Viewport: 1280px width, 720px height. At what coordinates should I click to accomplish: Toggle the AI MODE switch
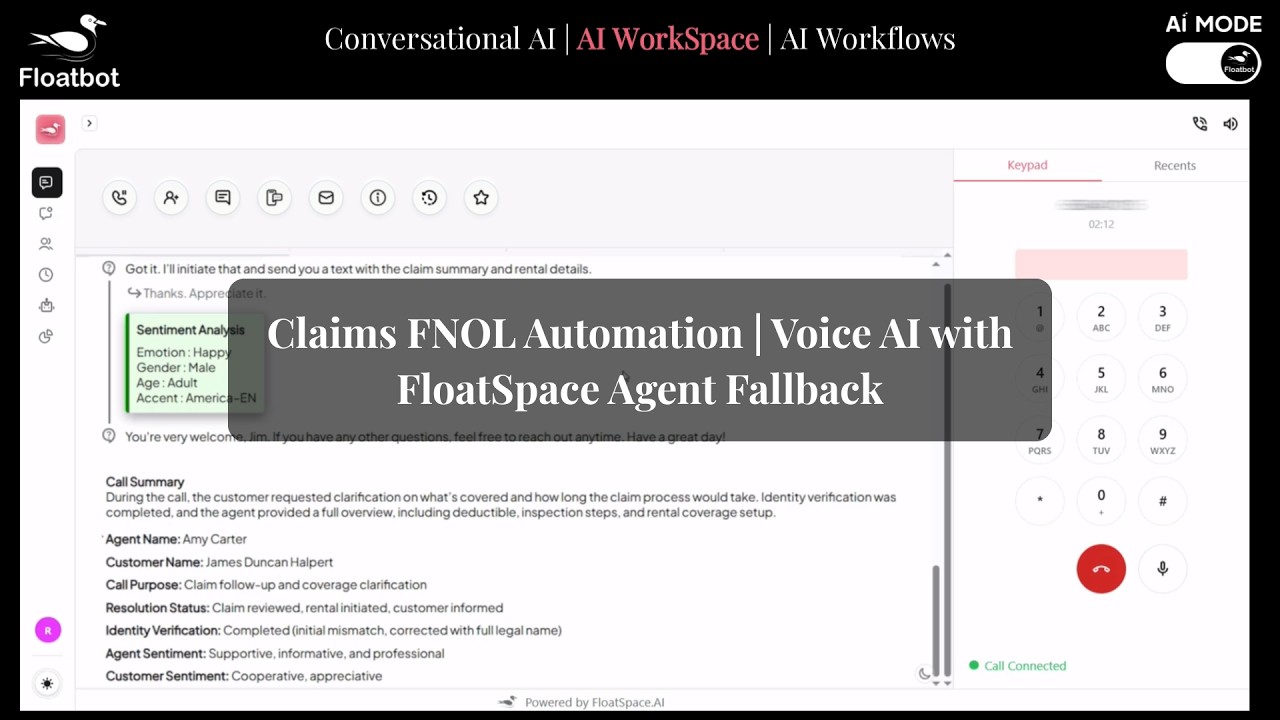pos(1213,63)
